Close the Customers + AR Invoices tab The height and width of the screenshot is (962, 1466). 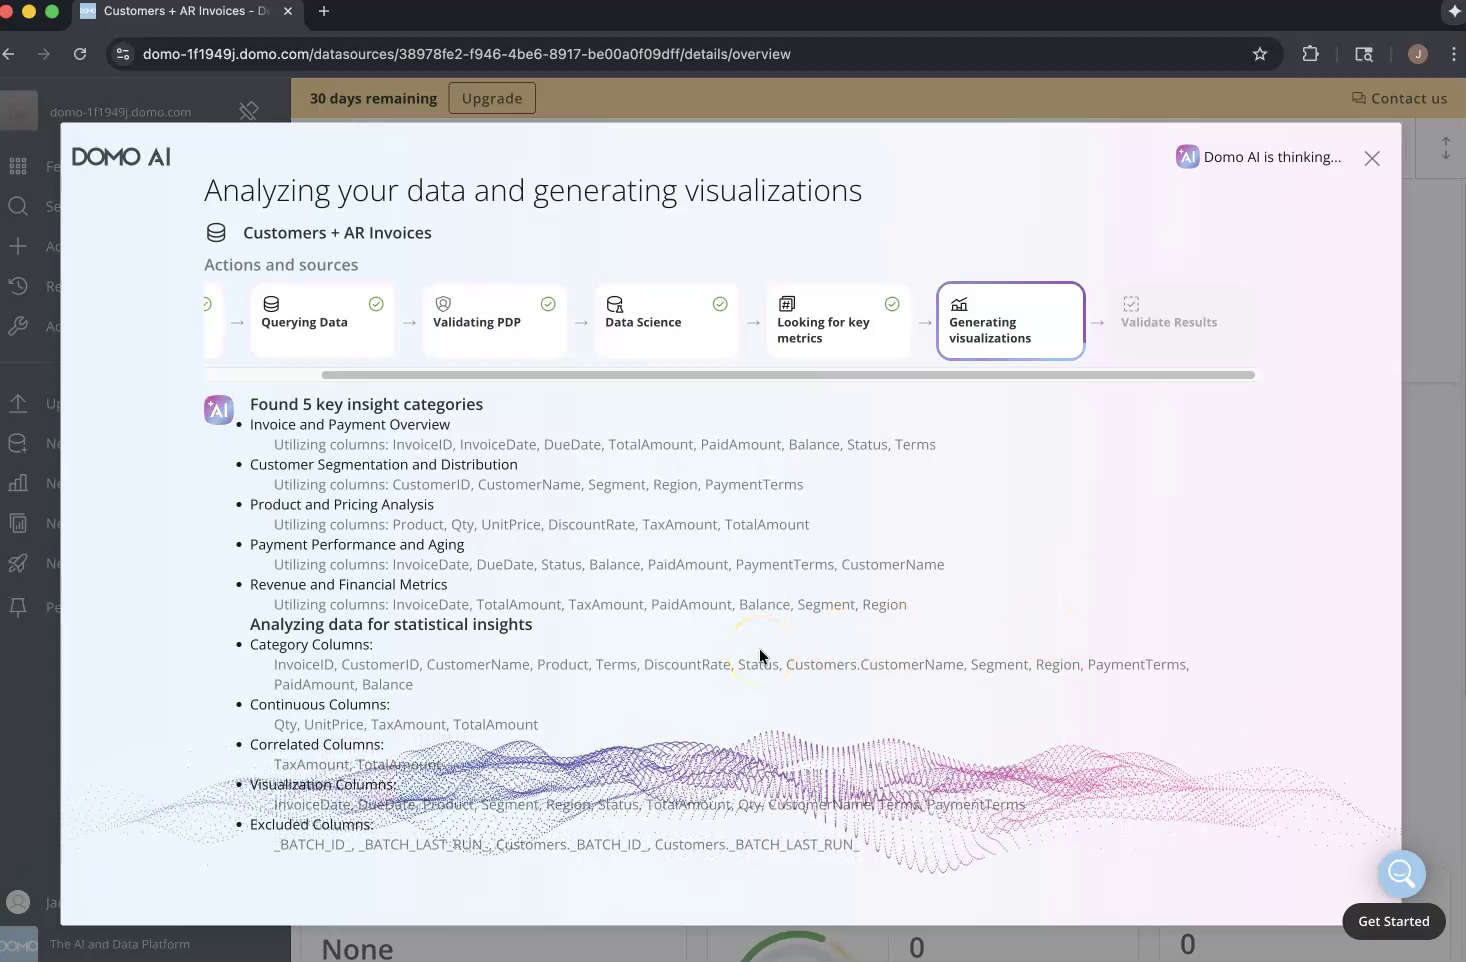(289, 11)
